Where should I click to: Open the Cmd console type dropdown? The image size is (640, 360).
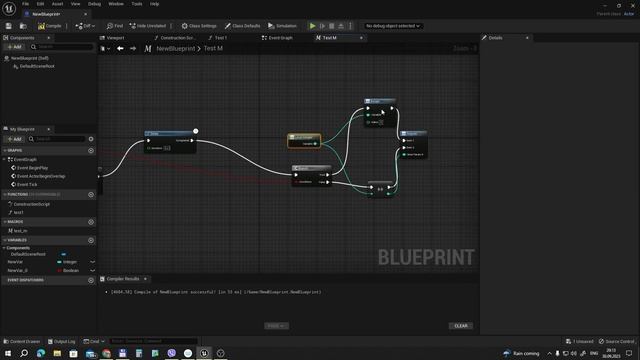click(93, 341)
